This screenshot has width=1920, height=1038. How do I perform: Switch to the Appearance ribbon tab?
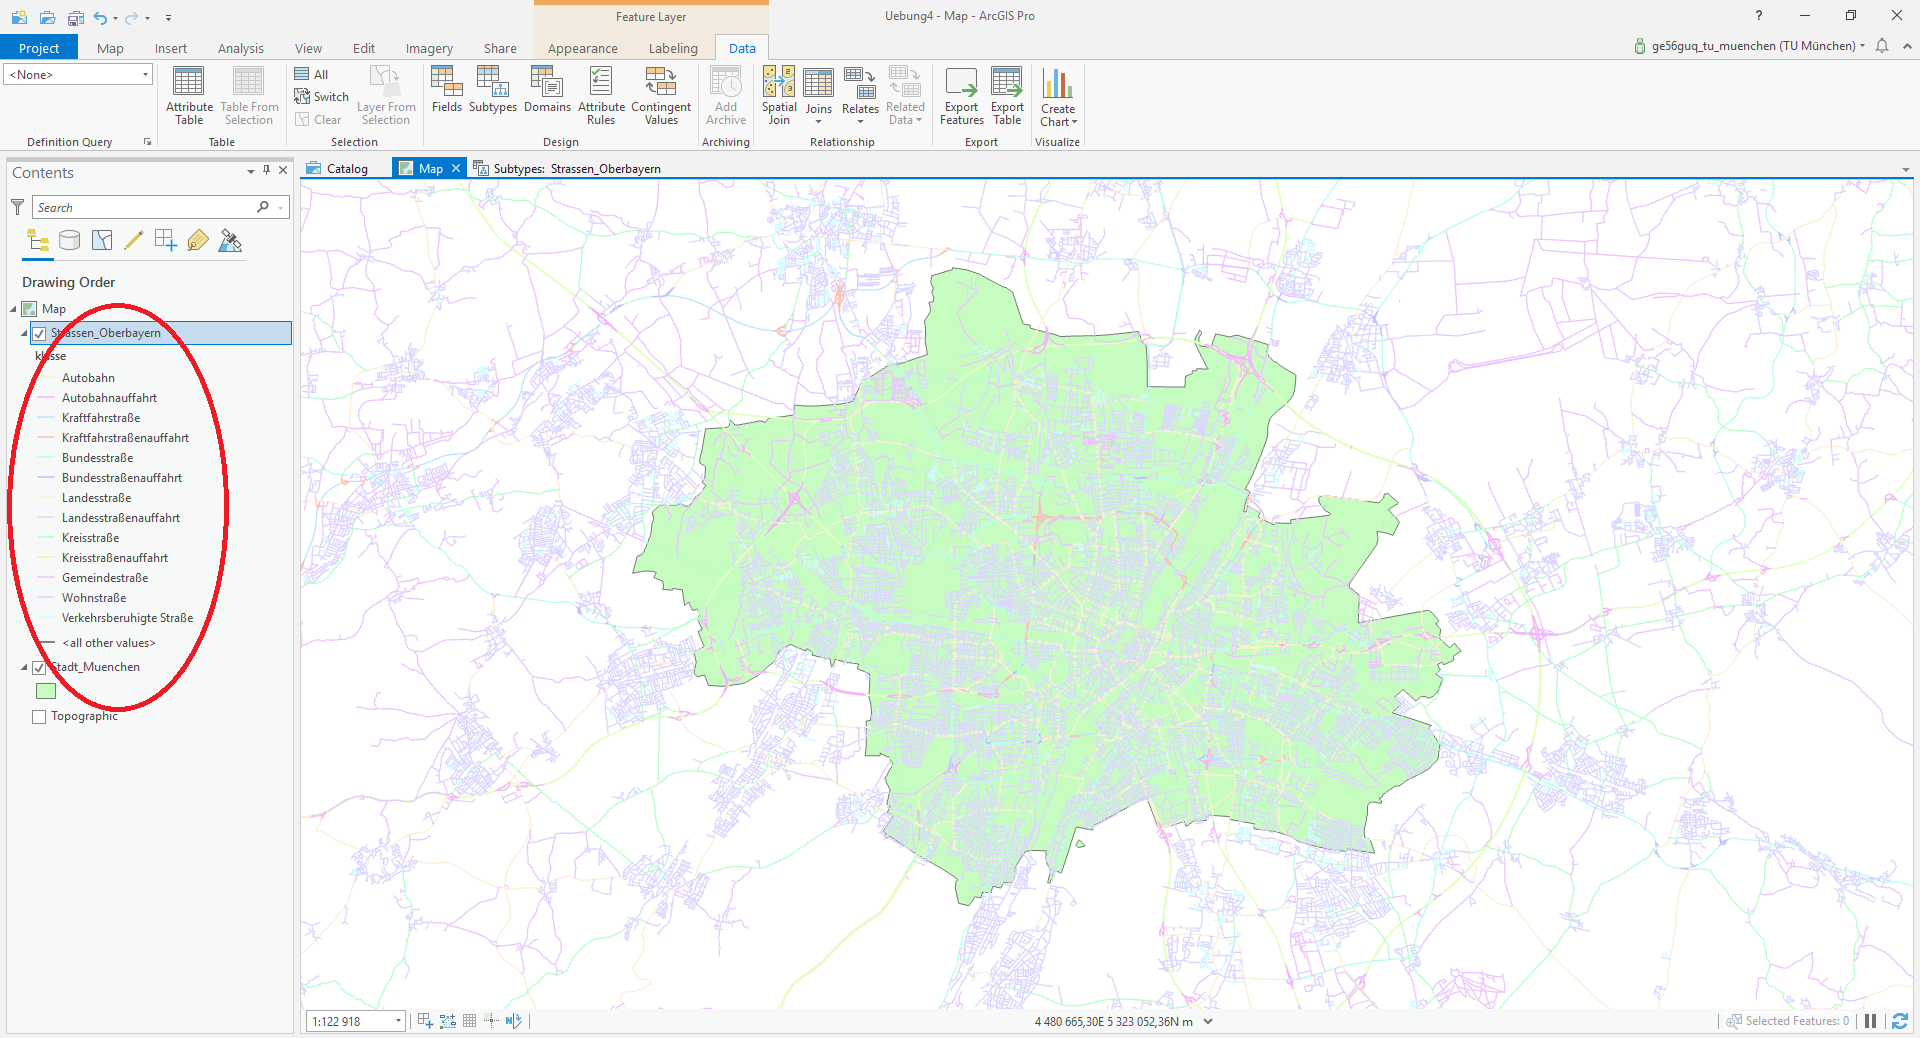583,48
